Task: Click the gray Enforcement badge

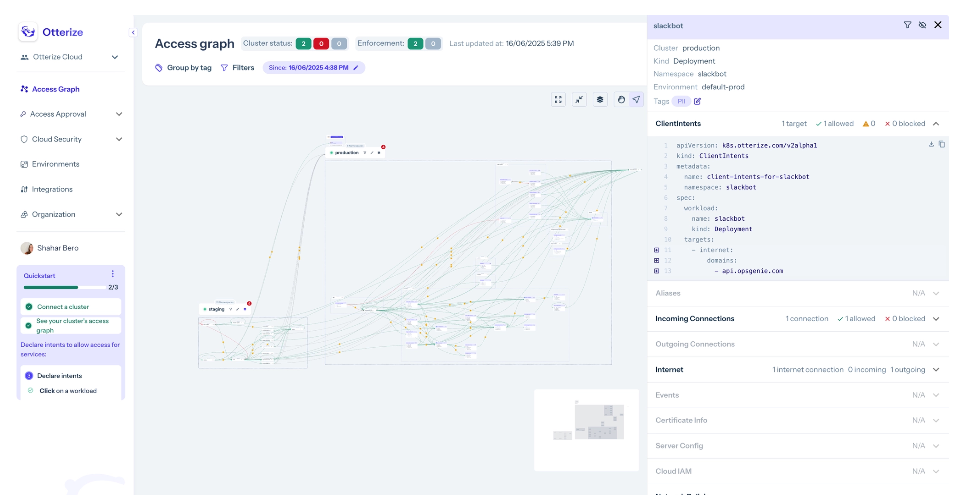Action: [433, 44]
